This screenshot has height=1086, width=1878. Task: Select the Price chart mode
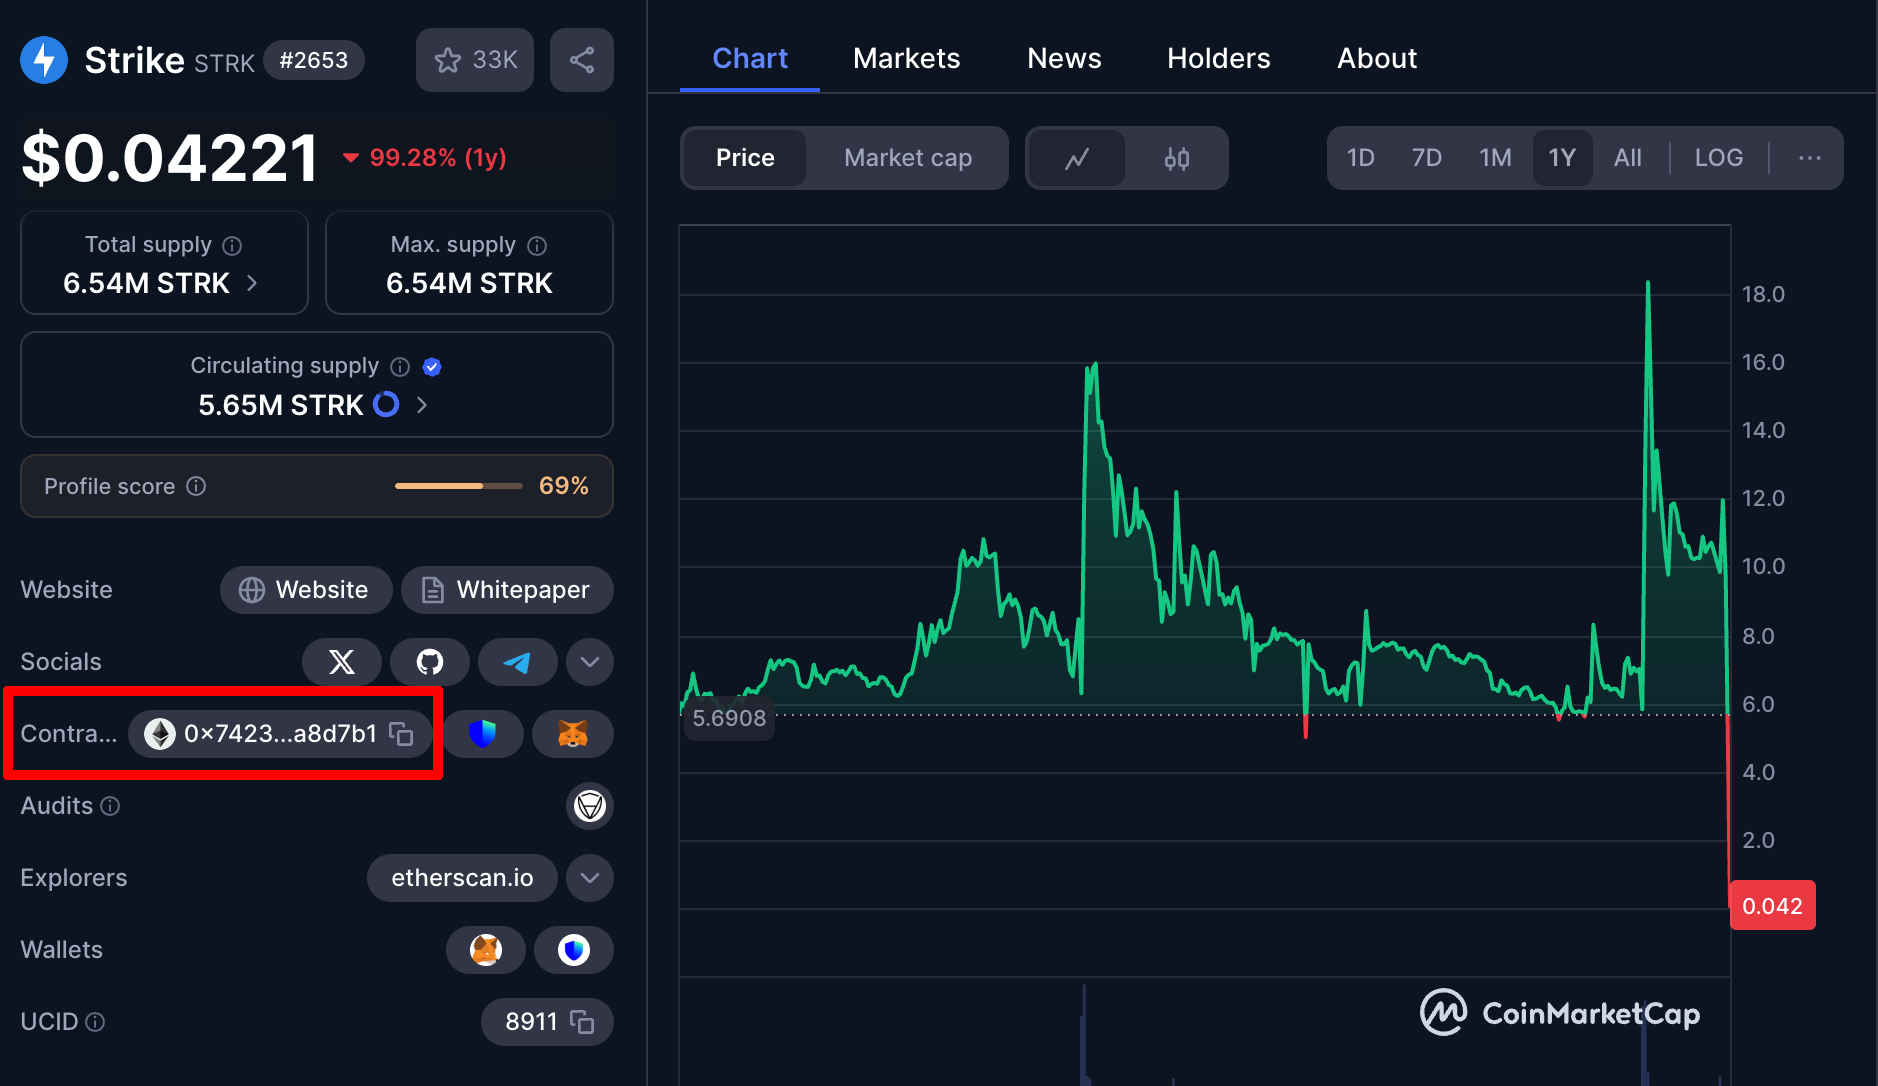click(745, 158)
